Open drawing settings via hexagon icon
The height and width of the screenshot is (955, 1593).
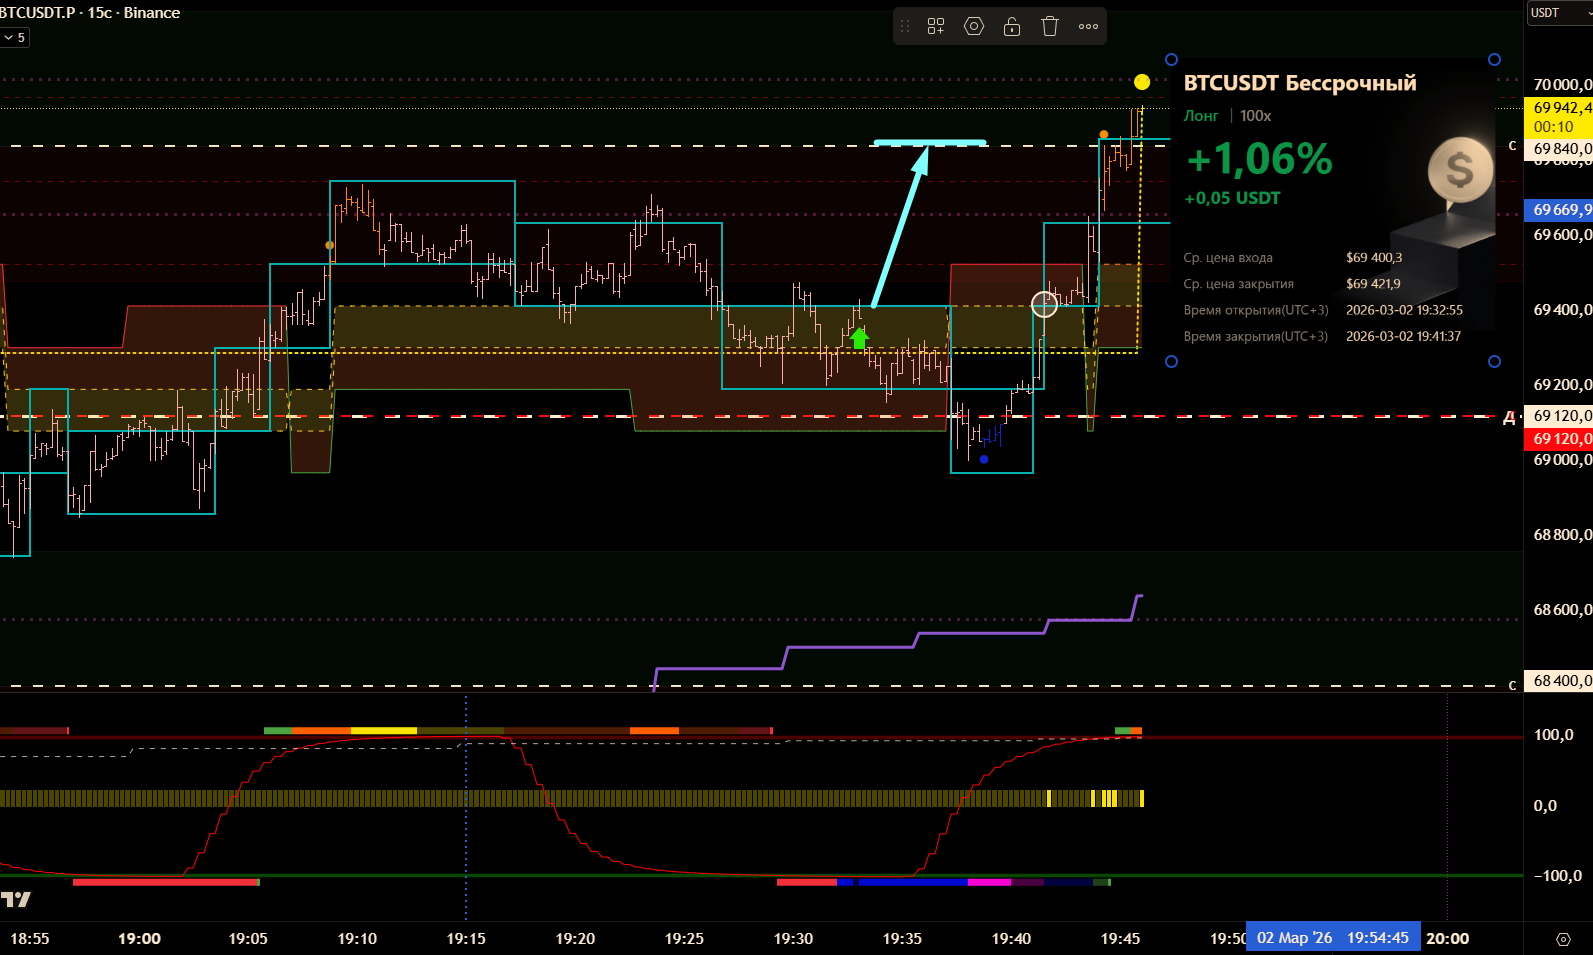(x=974, y=27)
